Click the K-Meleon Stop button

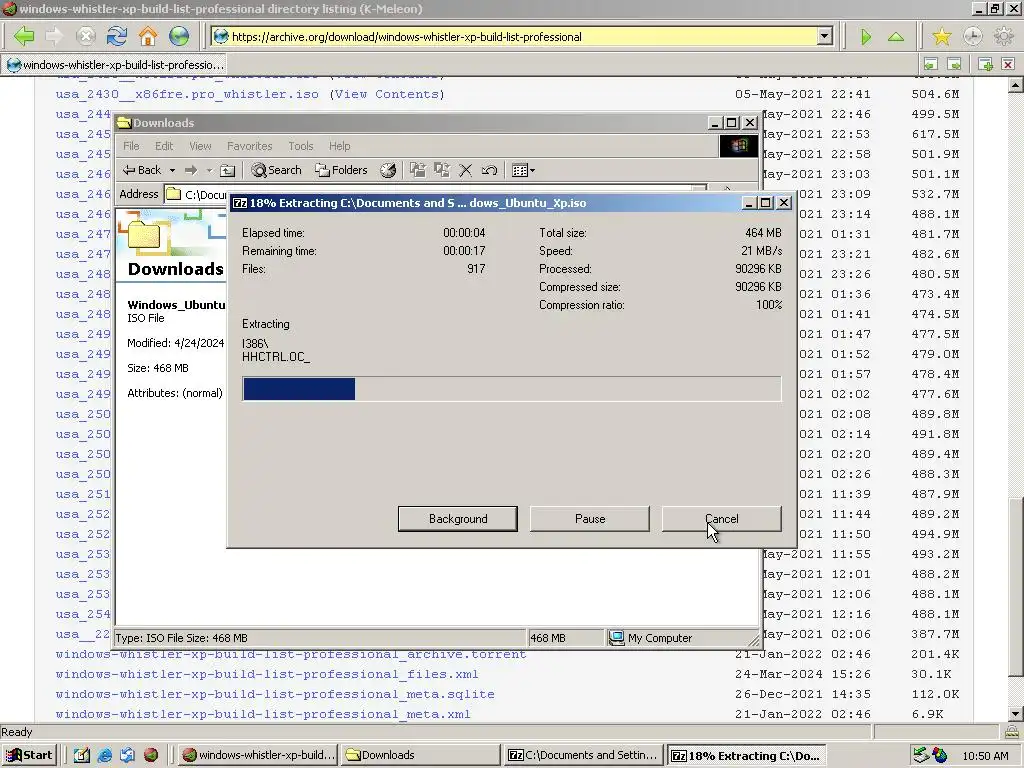point(86,36)
